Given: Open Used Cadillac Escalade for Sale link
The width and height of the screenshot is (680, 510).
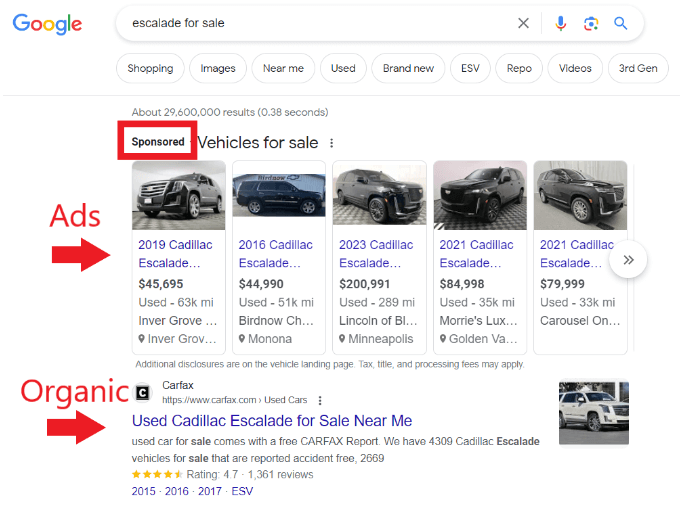Looking at the screenshot, I should pos(272,421).
